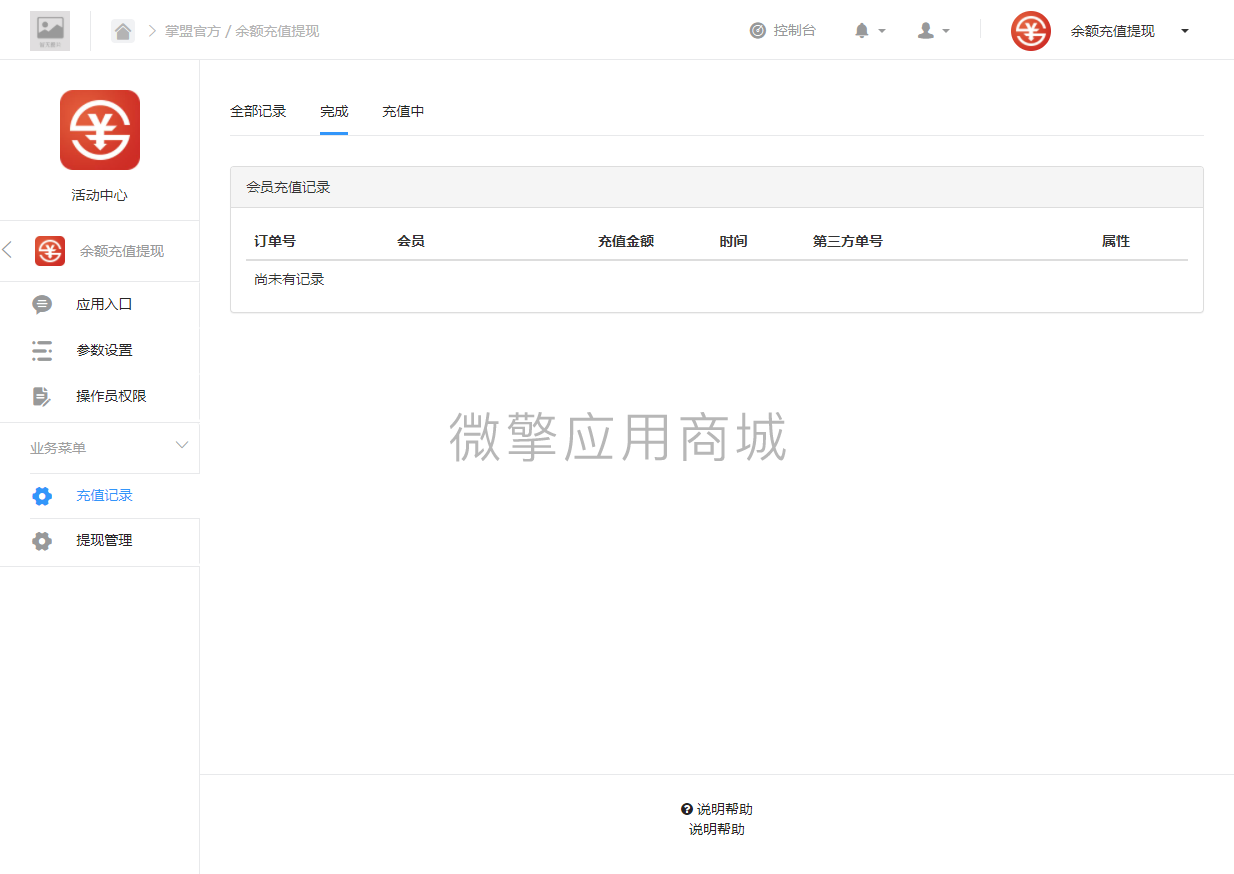
Task: Switch to the 全部记录 tab
Action: tap(258, 111)
